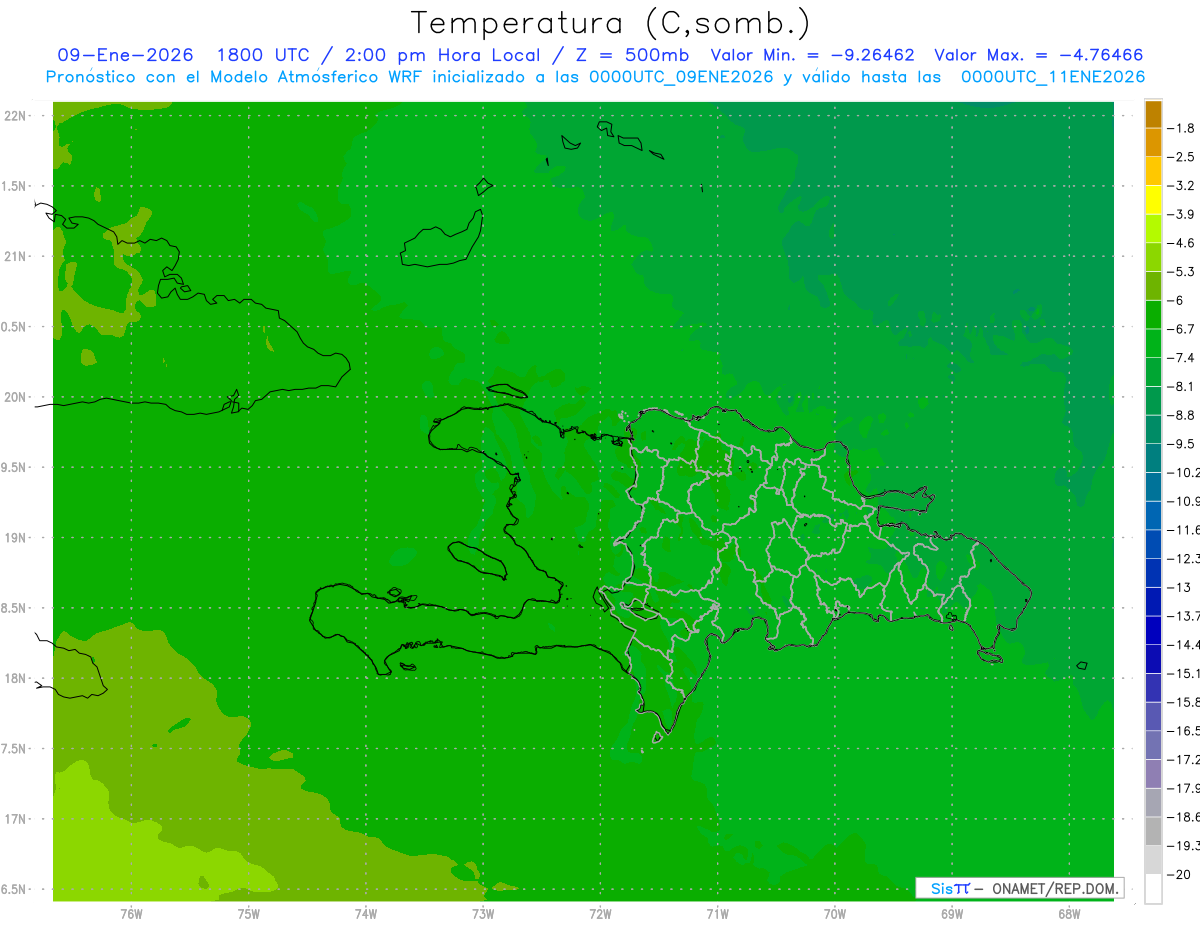
Task: Click the "68W" longitude label
Action: point(1069,914)
